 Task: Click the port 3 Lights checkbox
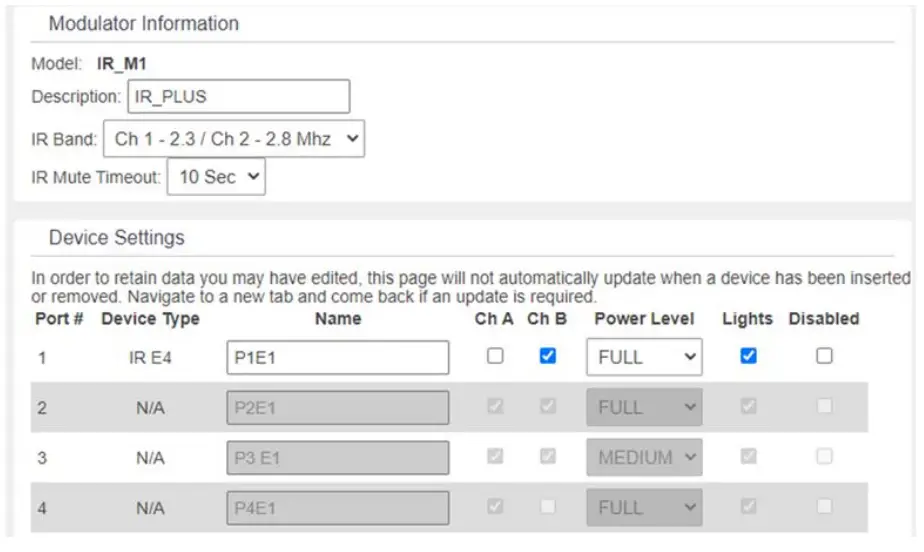(x=748, y=456)
